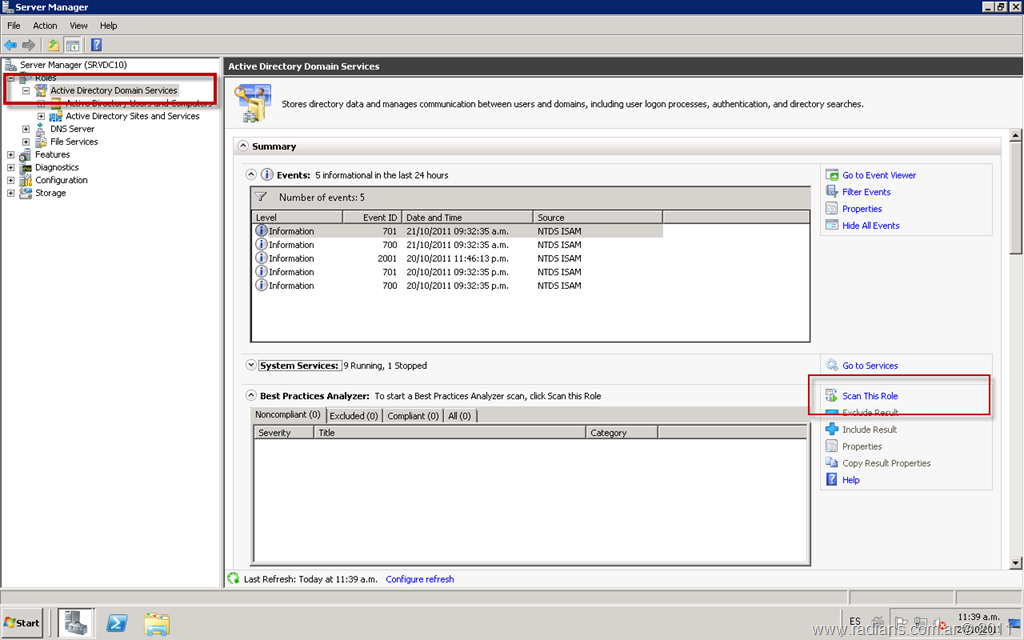Switch to the Excluded (0) tab

[354, 416]
